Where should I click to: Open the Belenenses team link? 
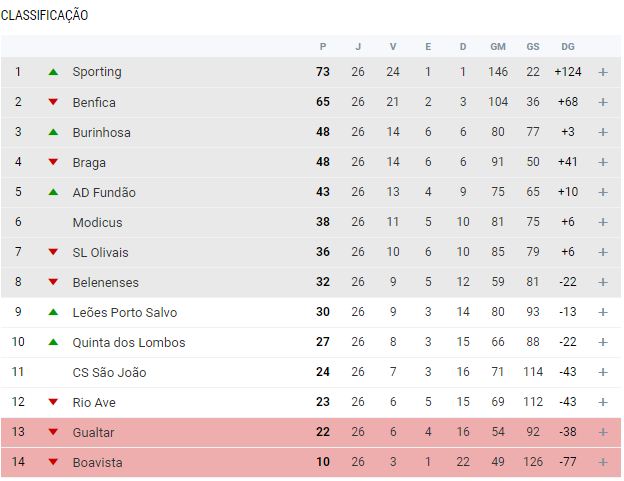coord(105,282)
